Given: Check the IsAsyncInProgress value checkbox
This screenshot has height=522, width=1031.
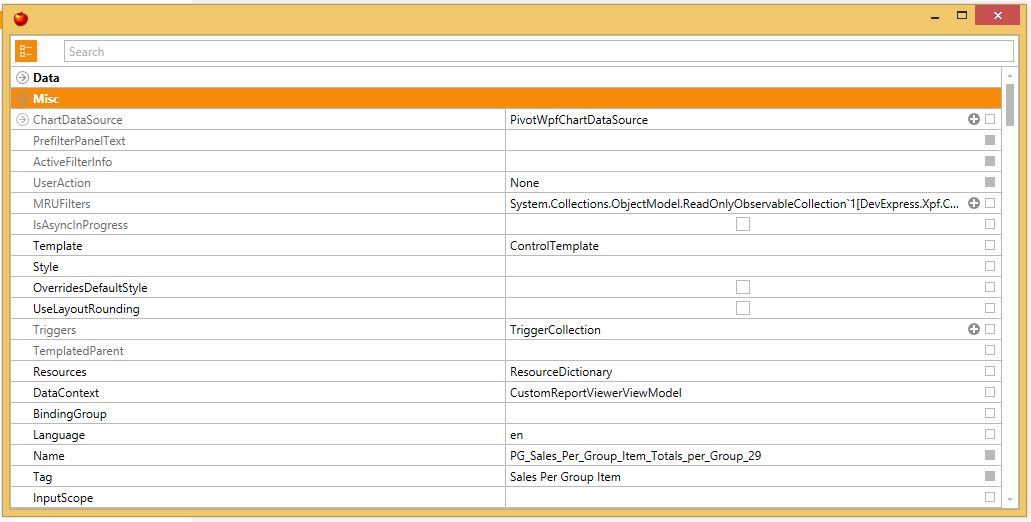Looking at the screenshot, I should 743,224.
